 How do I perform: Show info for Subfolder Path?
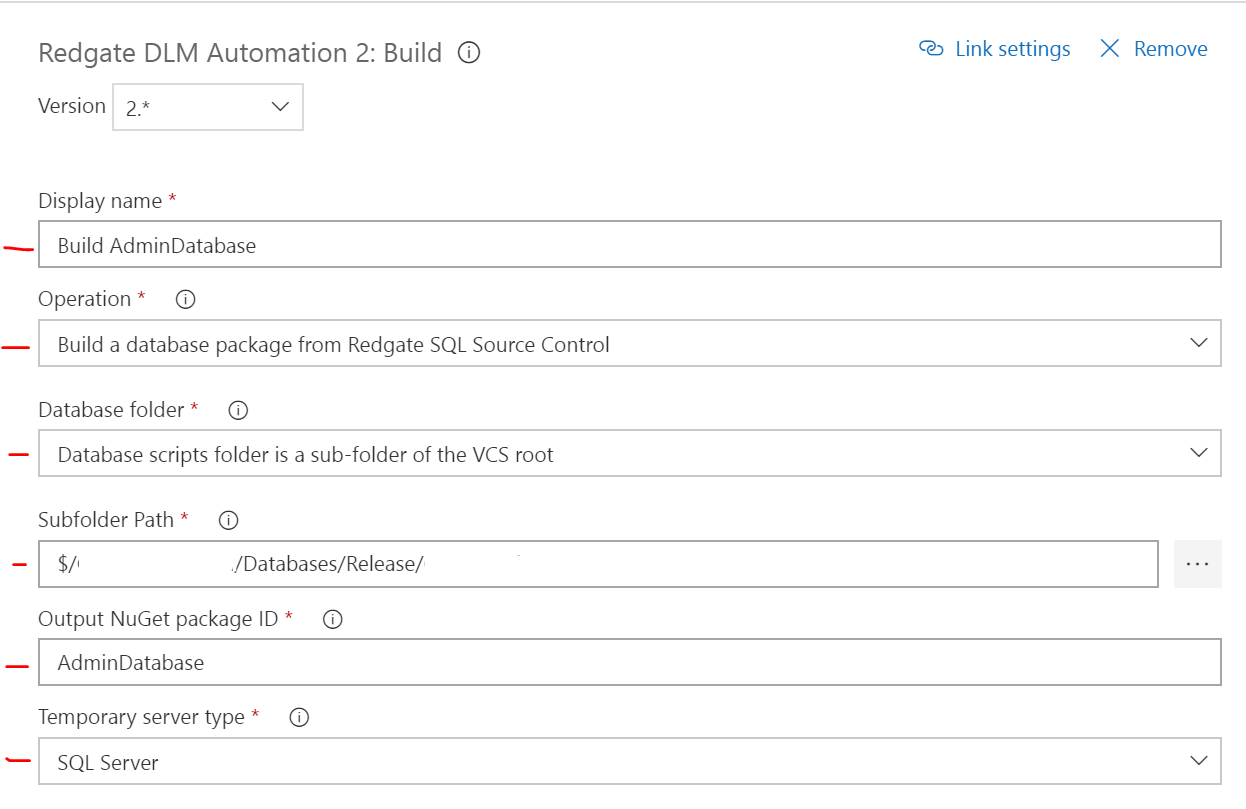(x=228, y=520)
